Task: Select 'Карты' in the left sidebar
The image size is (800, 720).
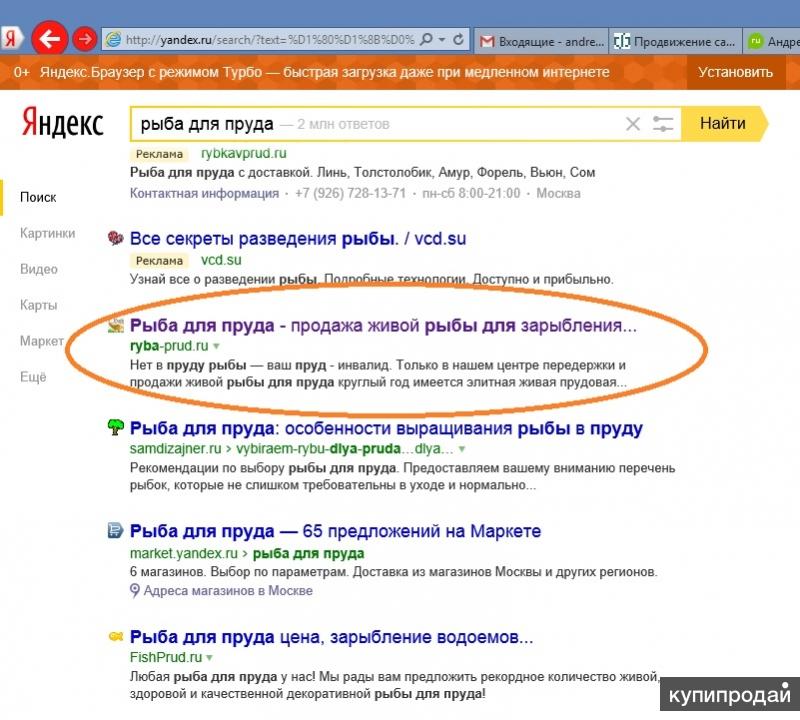Action: pyautogui.click(x=39, y=305)
